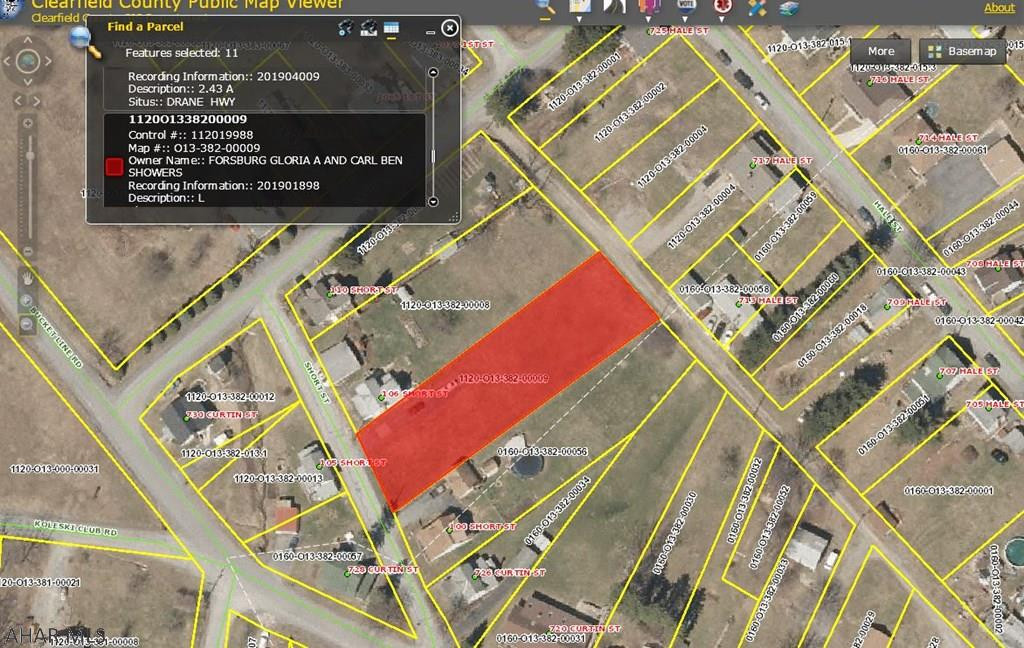
Task: Select second binoculars search option in panel
Action: (368, 27)
